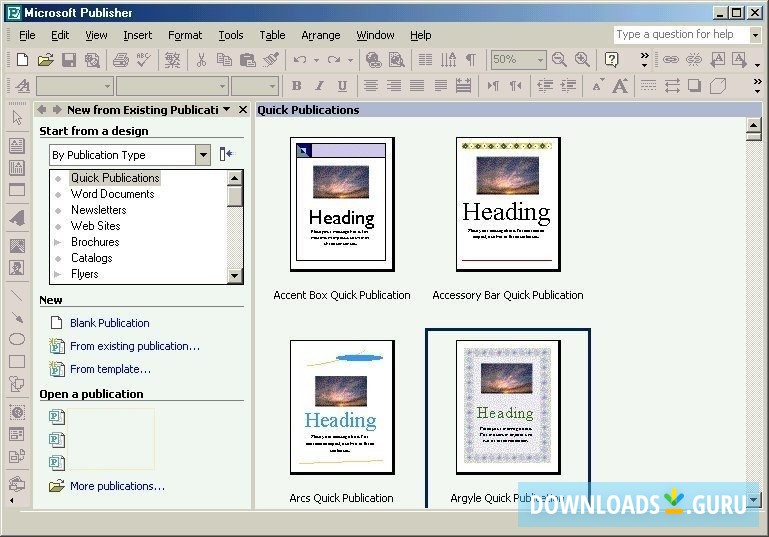Click the gallery scrollbar up arrow

[x=753, y=125]
